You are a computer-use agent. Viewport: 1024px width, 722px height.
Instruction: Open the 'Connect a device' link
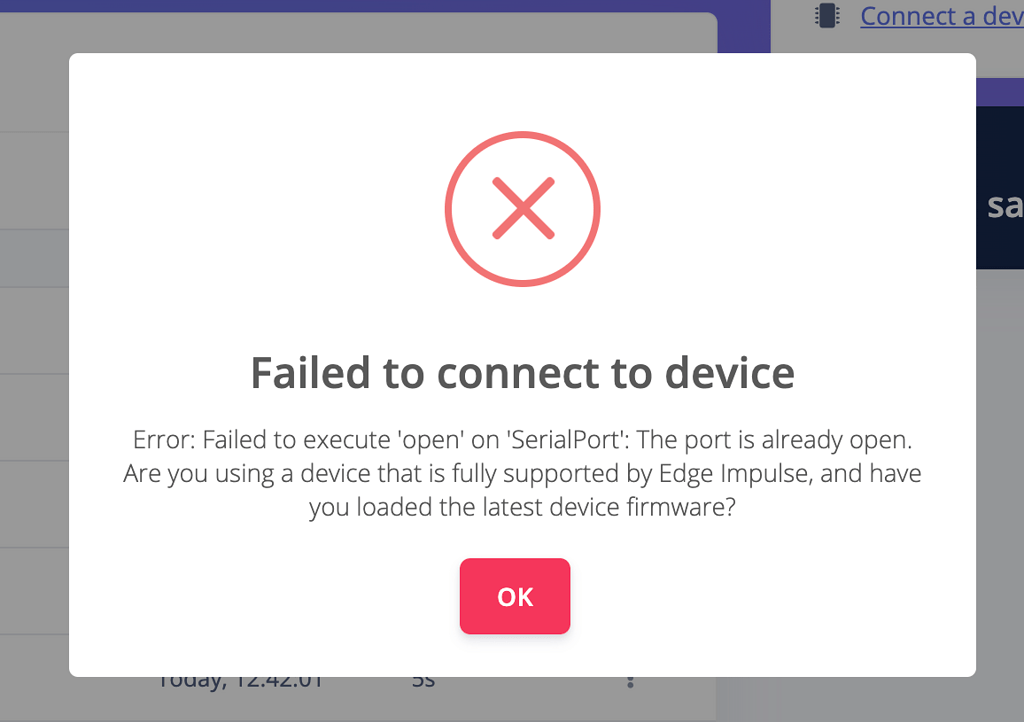click(x=940, y=16)
